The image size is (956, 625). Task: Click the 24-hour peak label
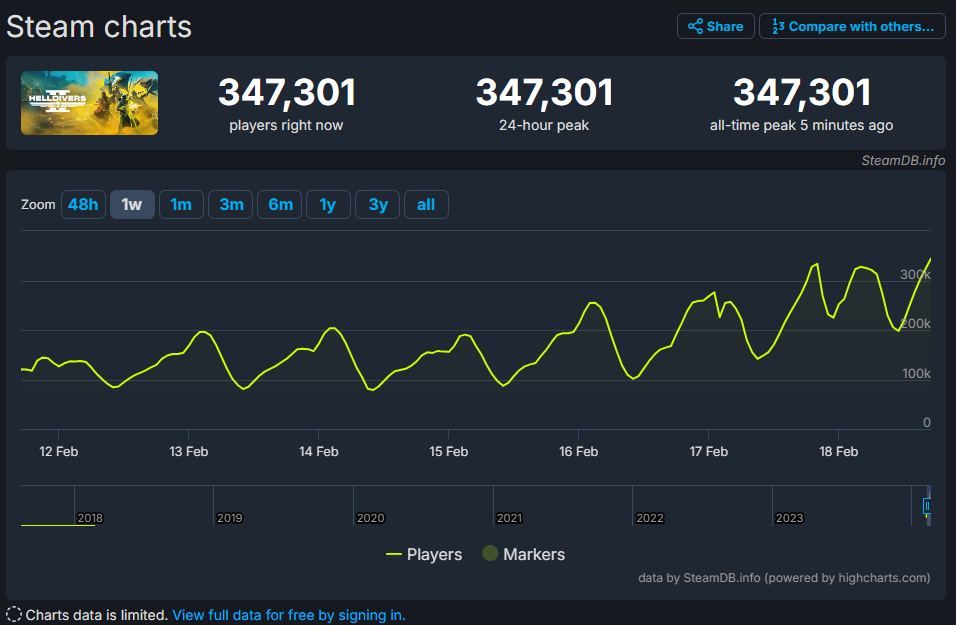click(544, 125)
